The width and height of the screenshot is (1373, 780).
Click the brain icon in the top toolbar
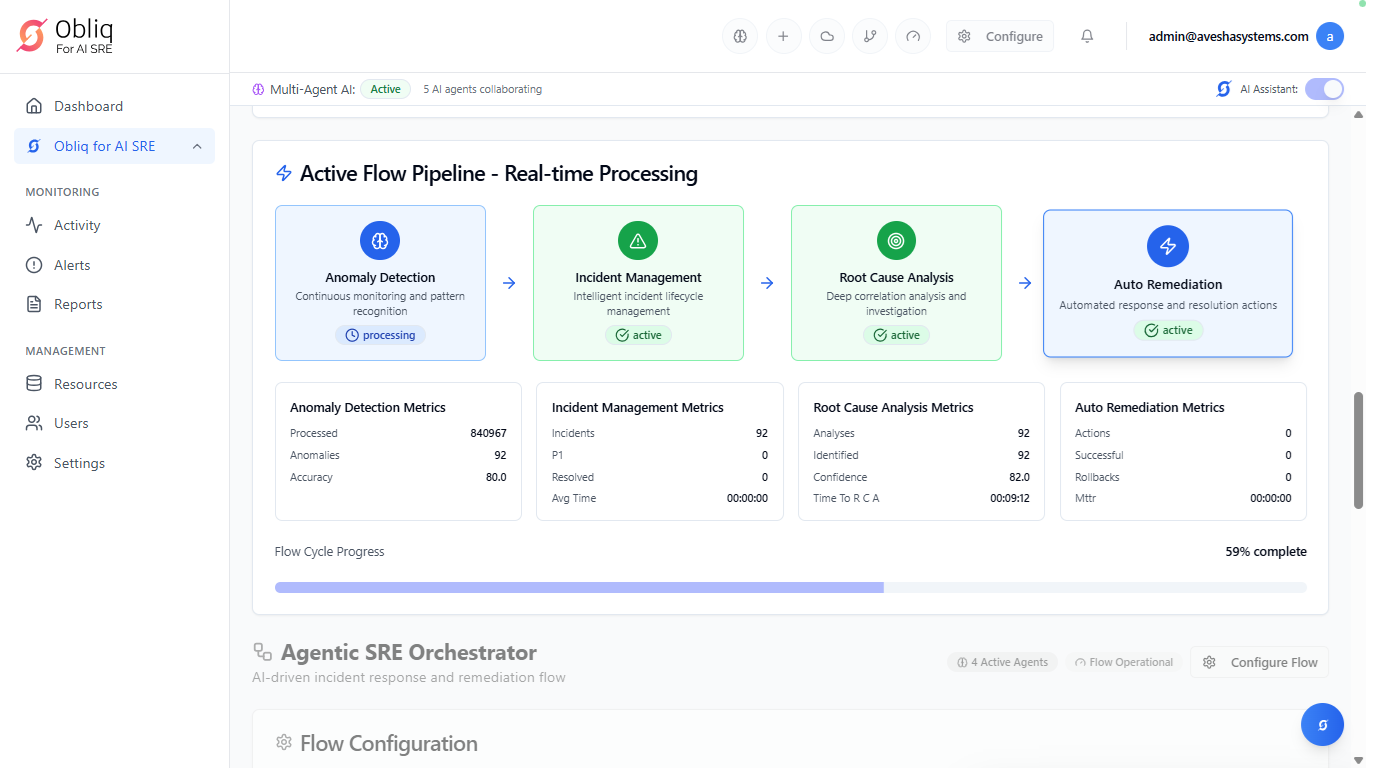(x=740, y=36)
